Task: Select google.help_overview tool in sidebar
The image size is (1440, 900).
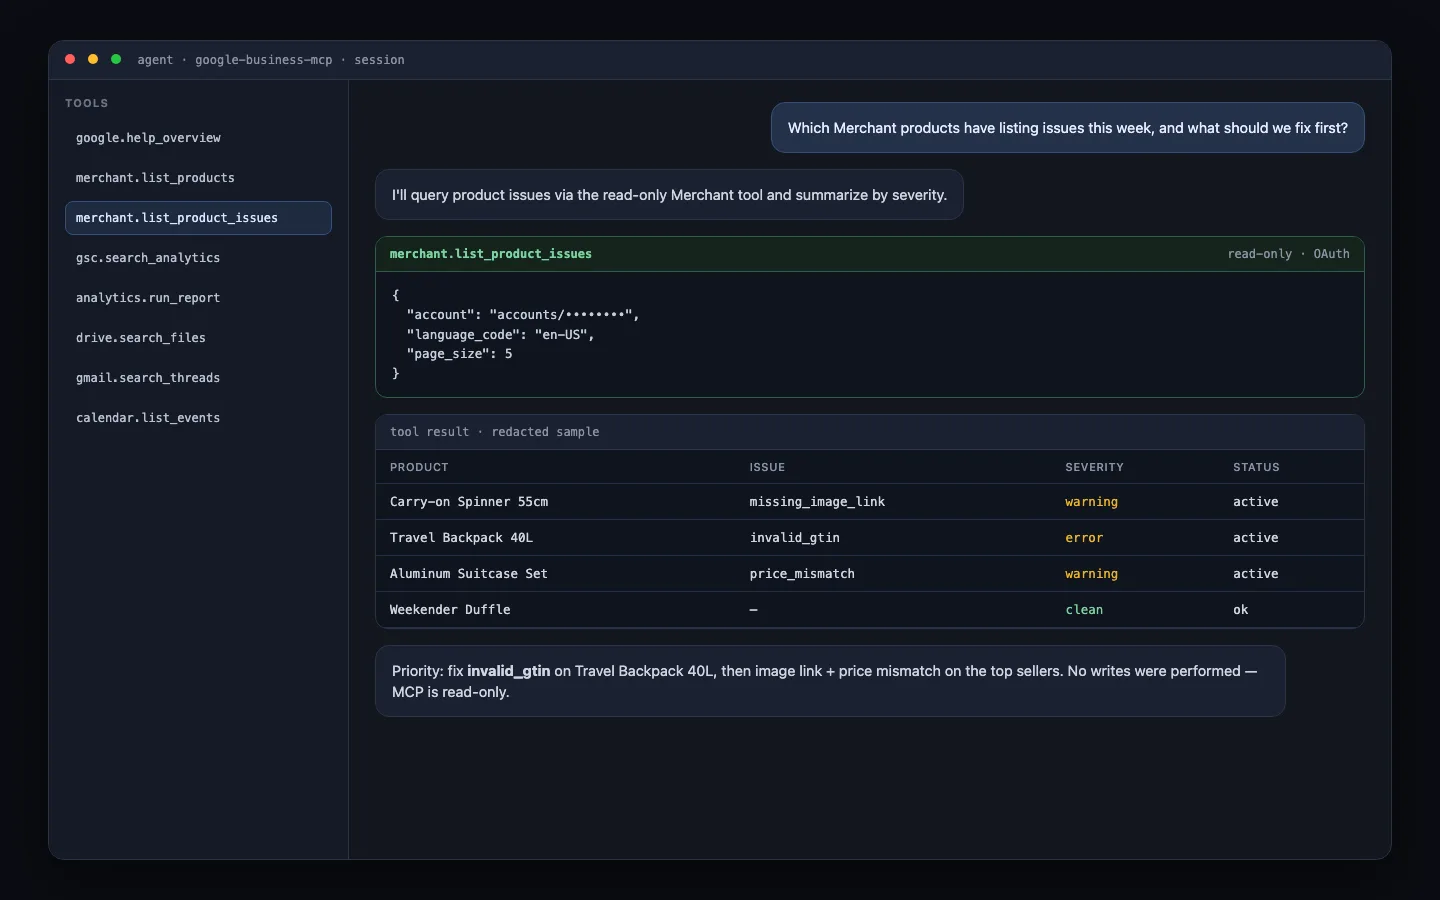Action: [198, 138]
